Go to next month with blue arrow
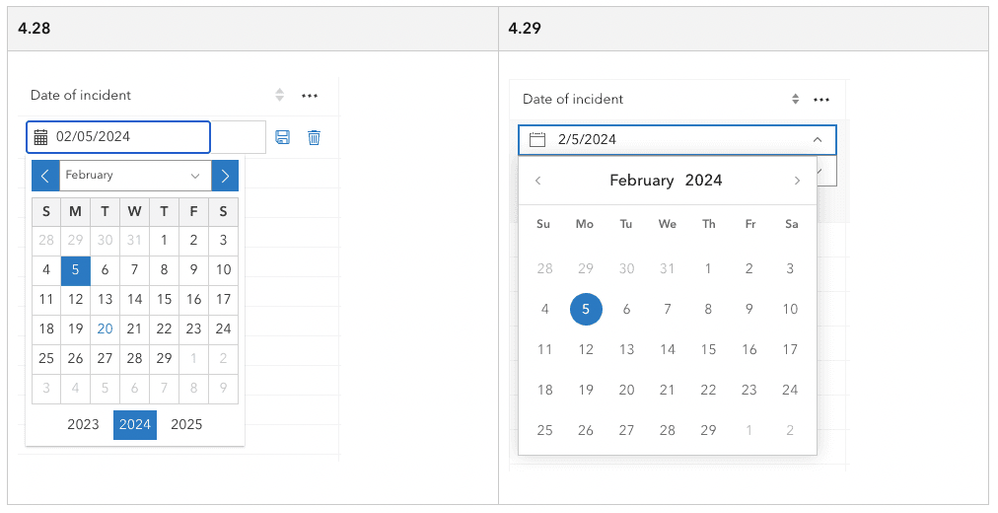 click(225, 176)
